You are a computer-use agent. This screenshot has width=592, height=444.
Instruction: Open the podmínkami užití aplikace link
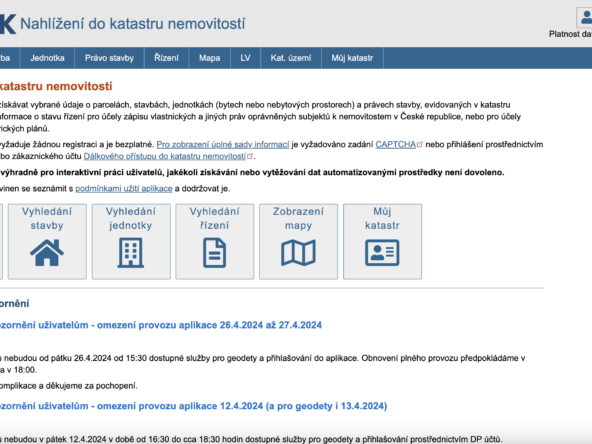[x=124, y=188]
